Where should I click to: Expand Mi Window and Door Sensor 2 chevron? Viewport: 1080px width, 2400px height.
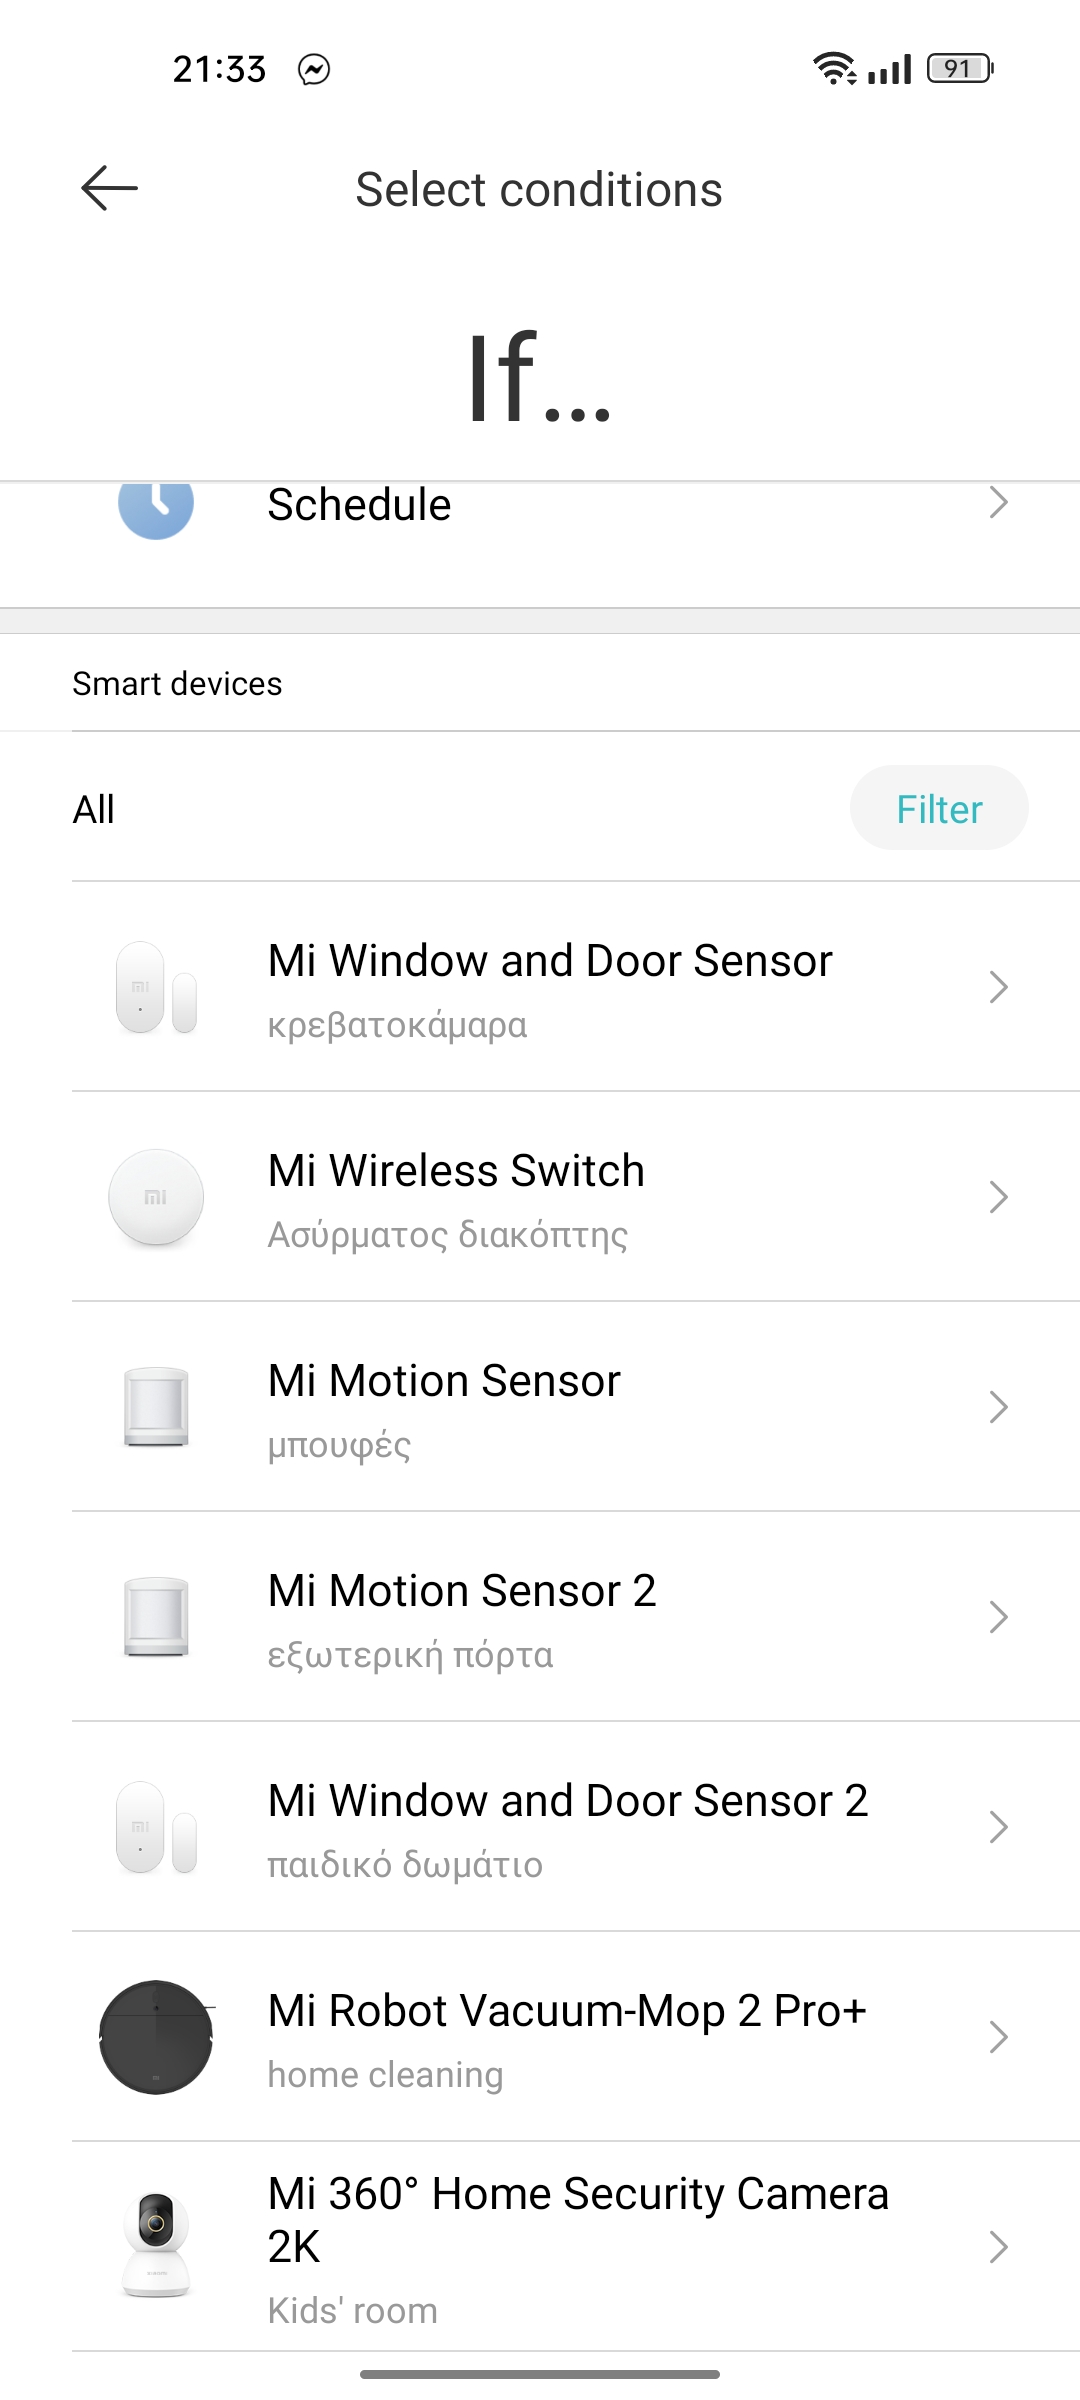[998, 1827]
